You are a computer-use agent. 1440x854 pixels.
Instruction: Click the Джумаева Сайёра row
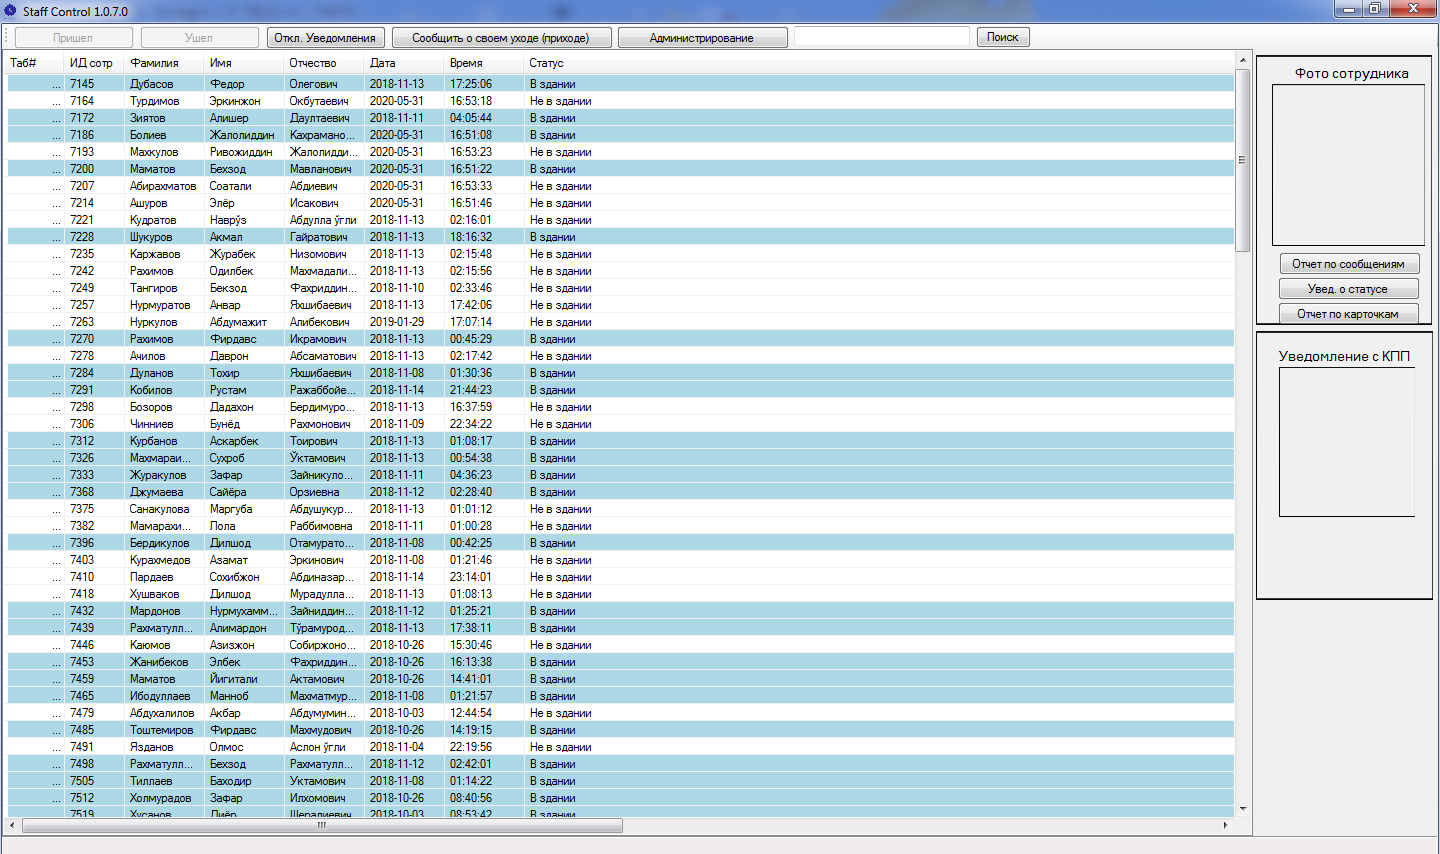pyautogui.click(x=621, y=492)
